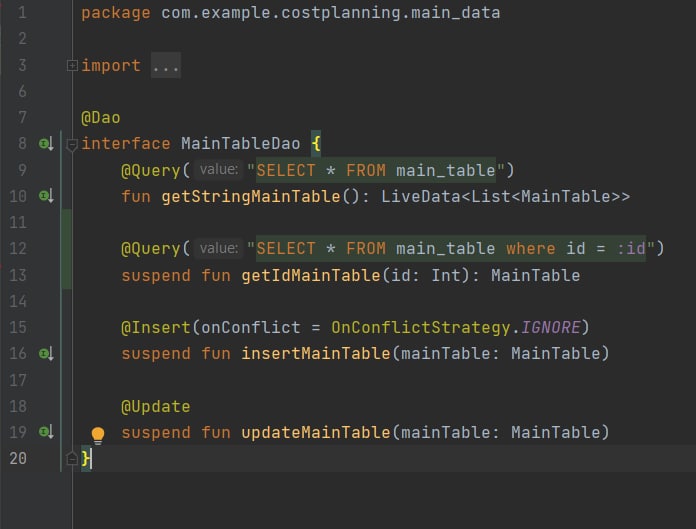Click the opening brace after MainTableDao
696x529 pixels.
(x=316, y=143)
